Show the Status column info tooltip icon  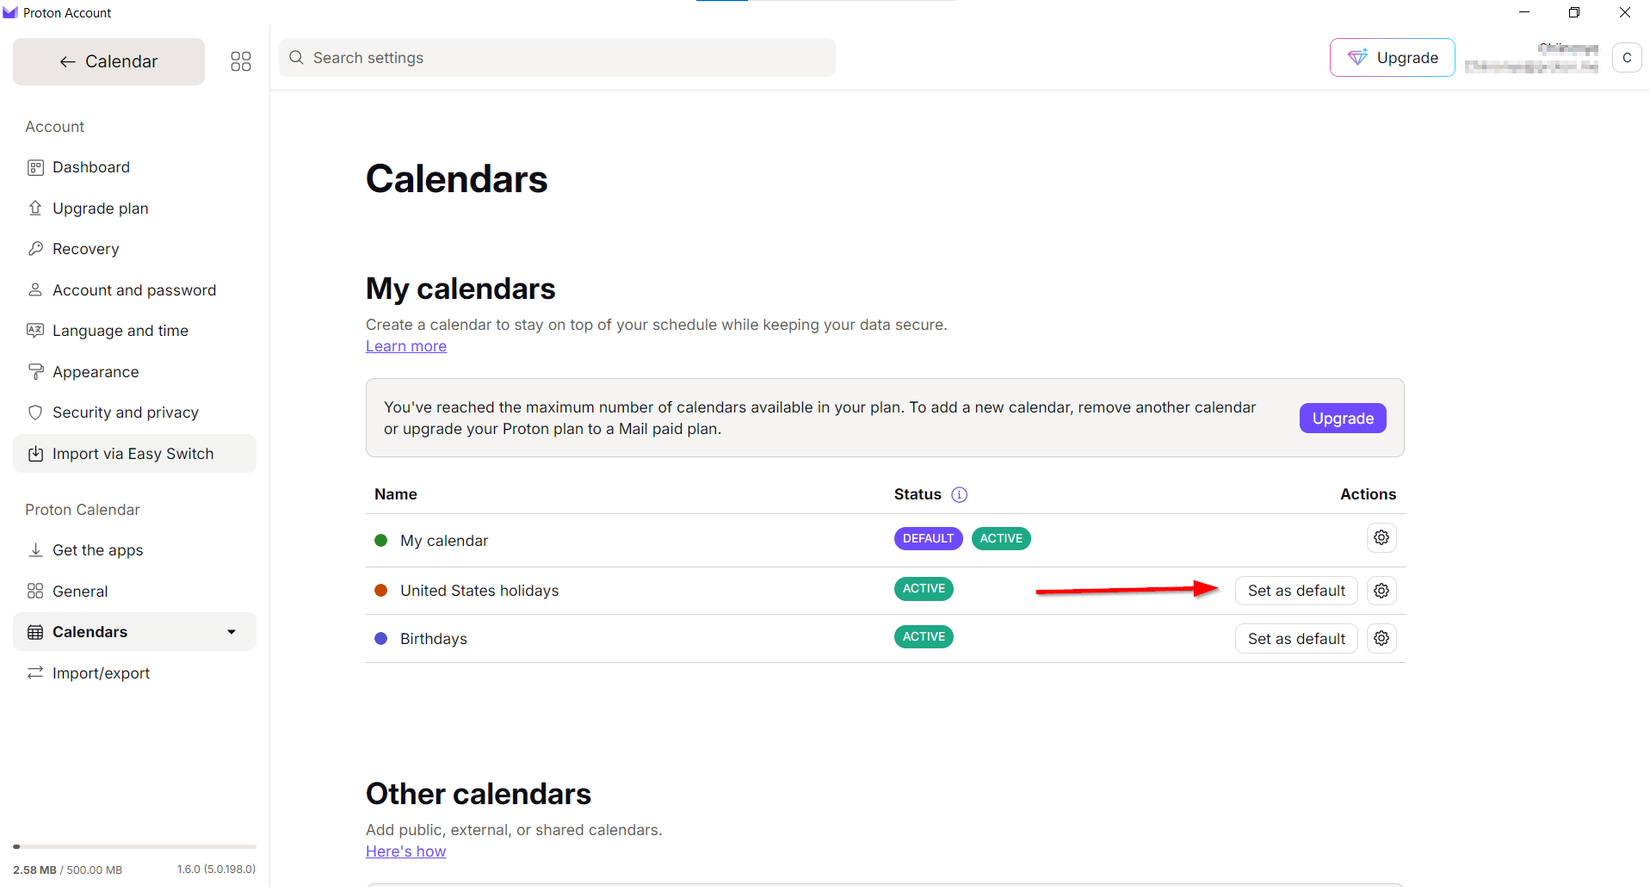pyautogui.click(x=959, y=494)
